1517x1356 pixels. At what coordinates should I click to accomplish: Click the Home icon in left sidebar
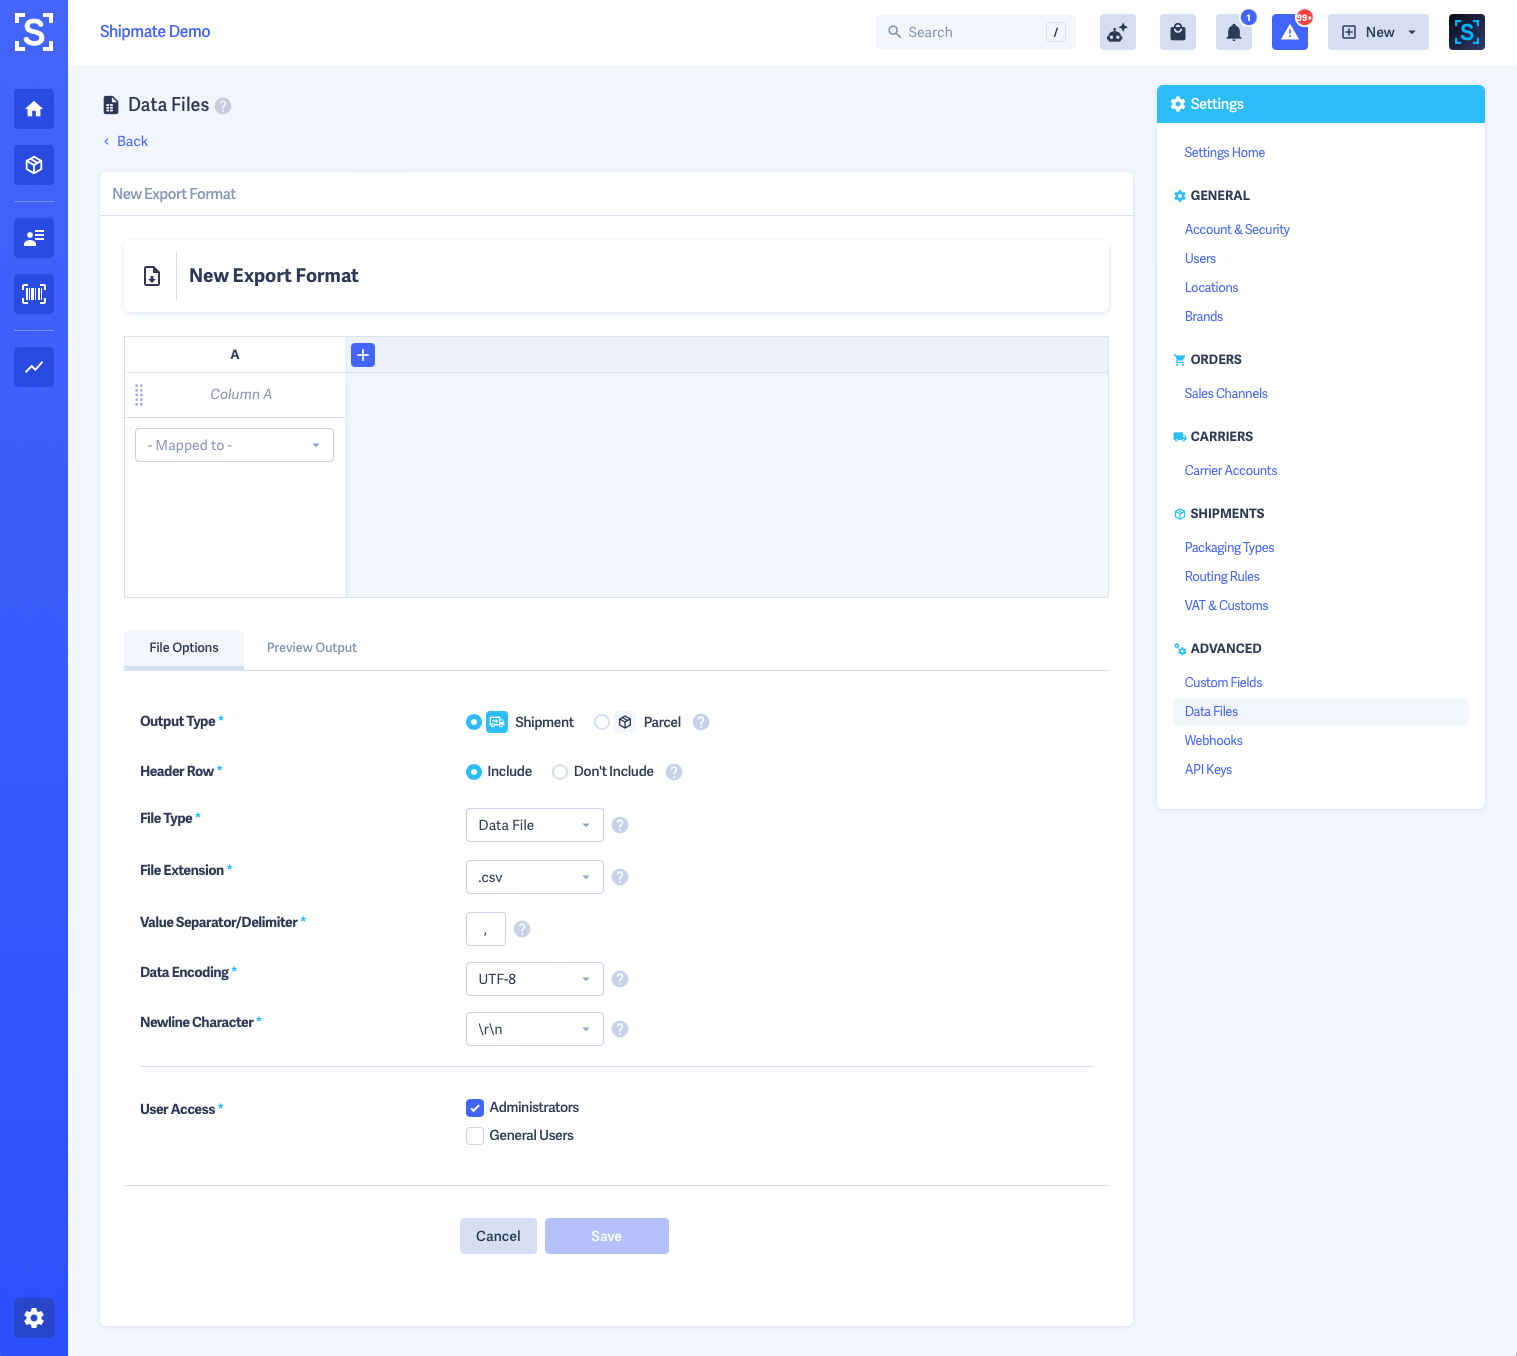point(34,109)
